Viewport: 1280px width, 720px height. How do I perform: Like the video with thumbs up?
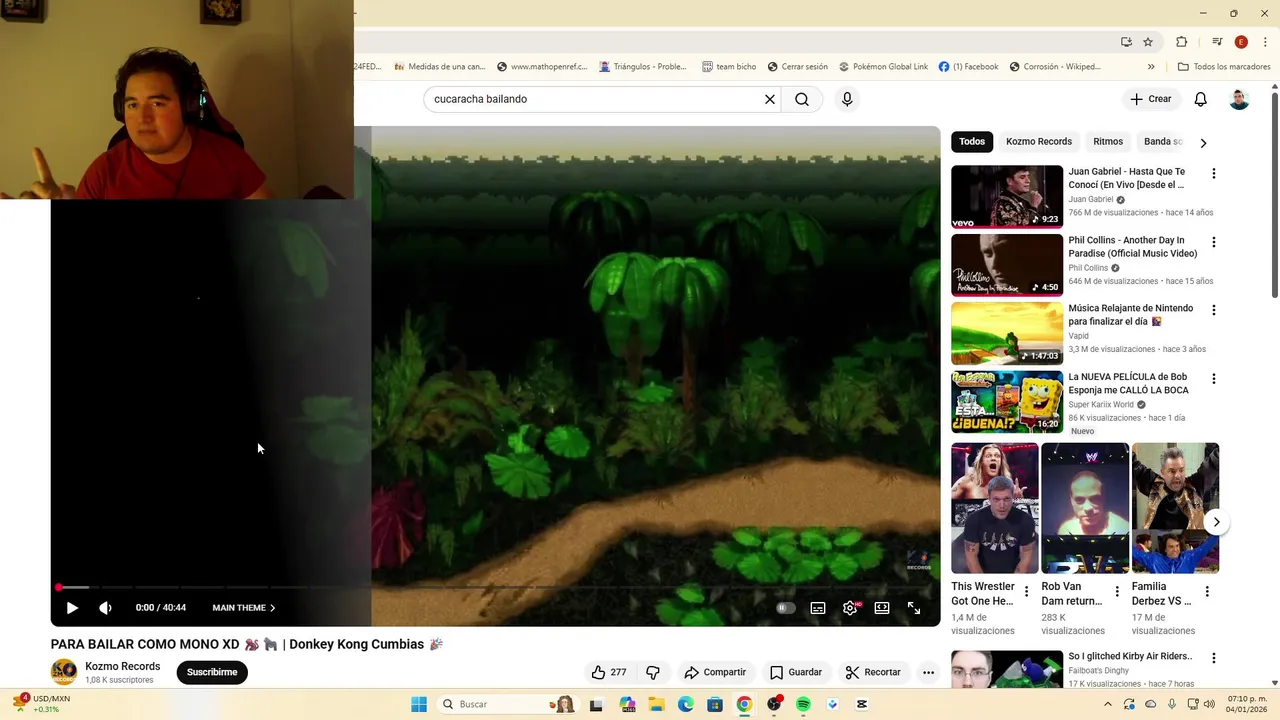[609, 672]
